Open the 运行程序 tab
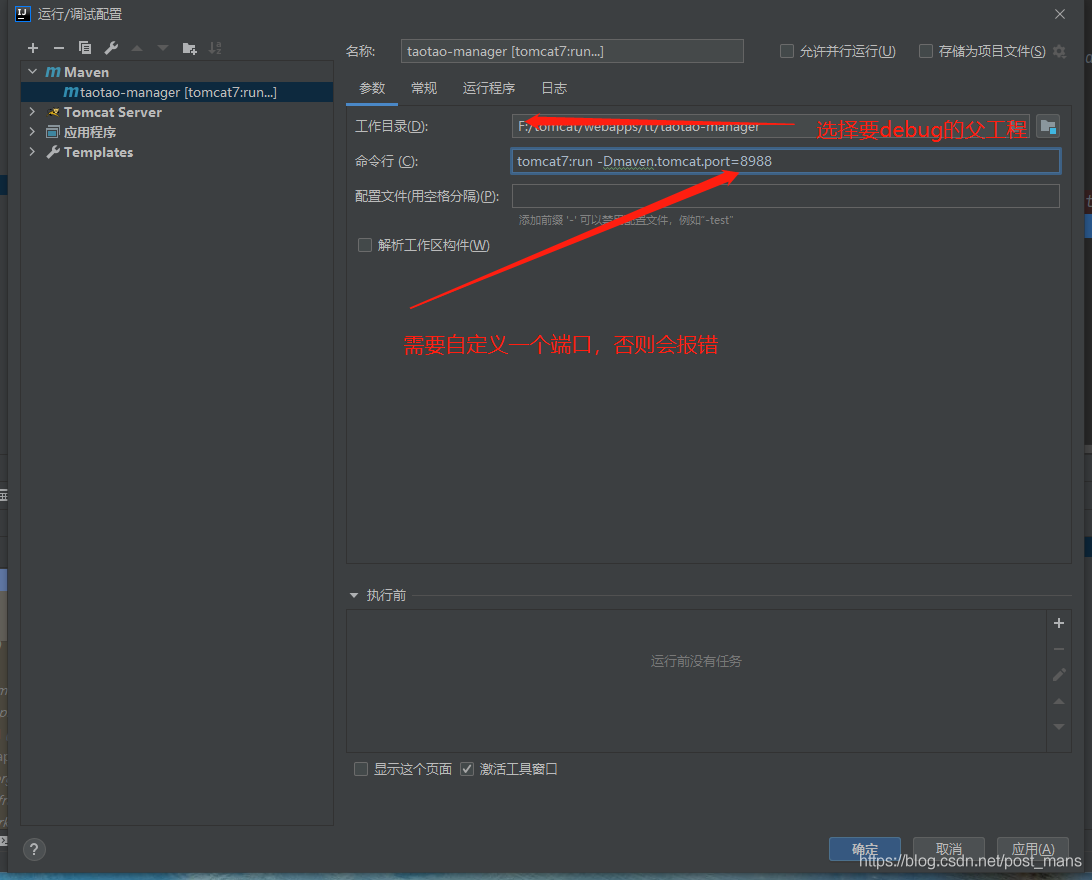The image size is (1092, 880). (x=488, y=88)
